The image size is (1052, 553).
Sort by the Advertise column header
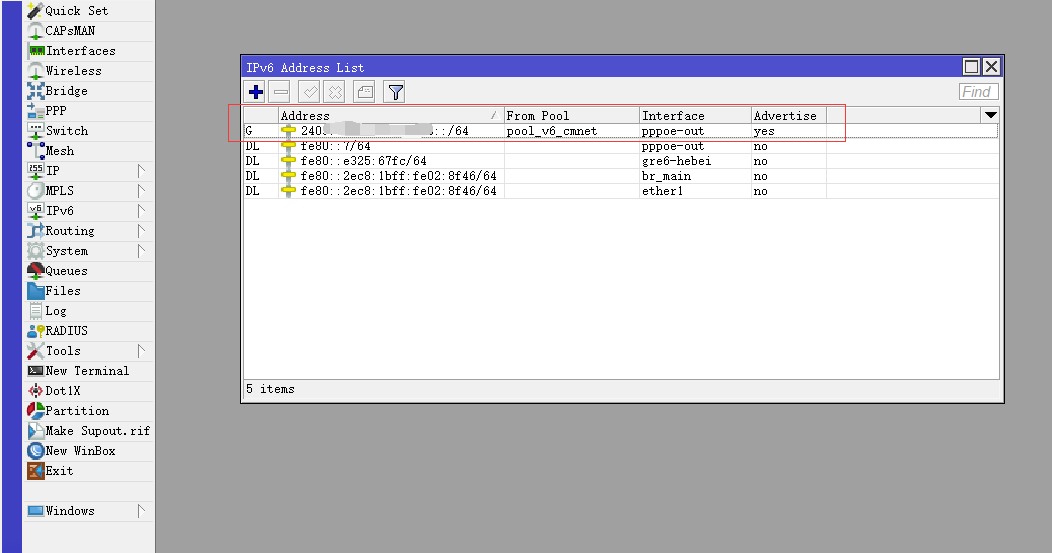pos(788,115)
